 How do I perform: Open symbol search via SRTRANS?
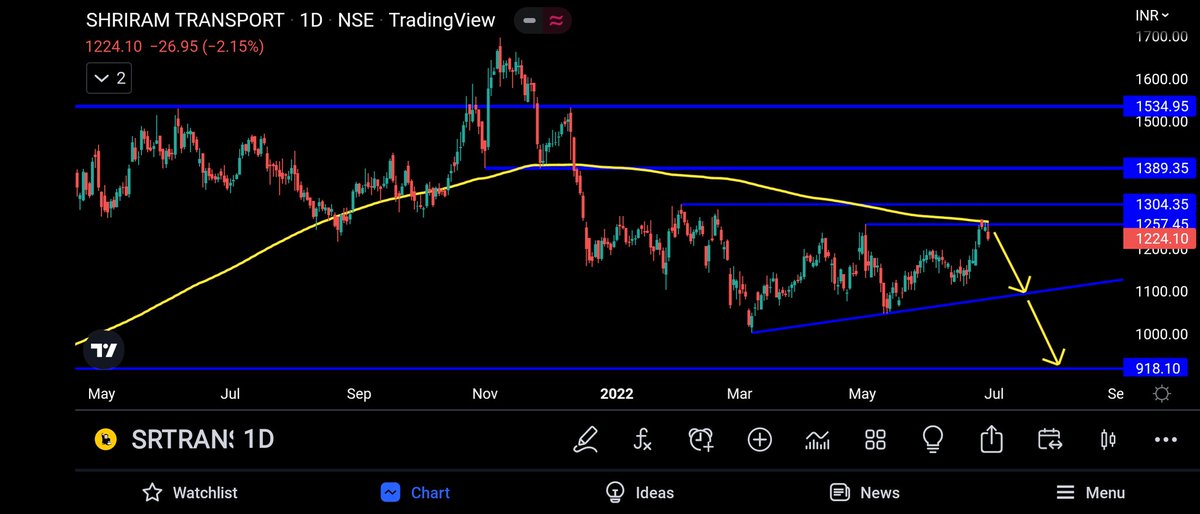coord(182,439)
